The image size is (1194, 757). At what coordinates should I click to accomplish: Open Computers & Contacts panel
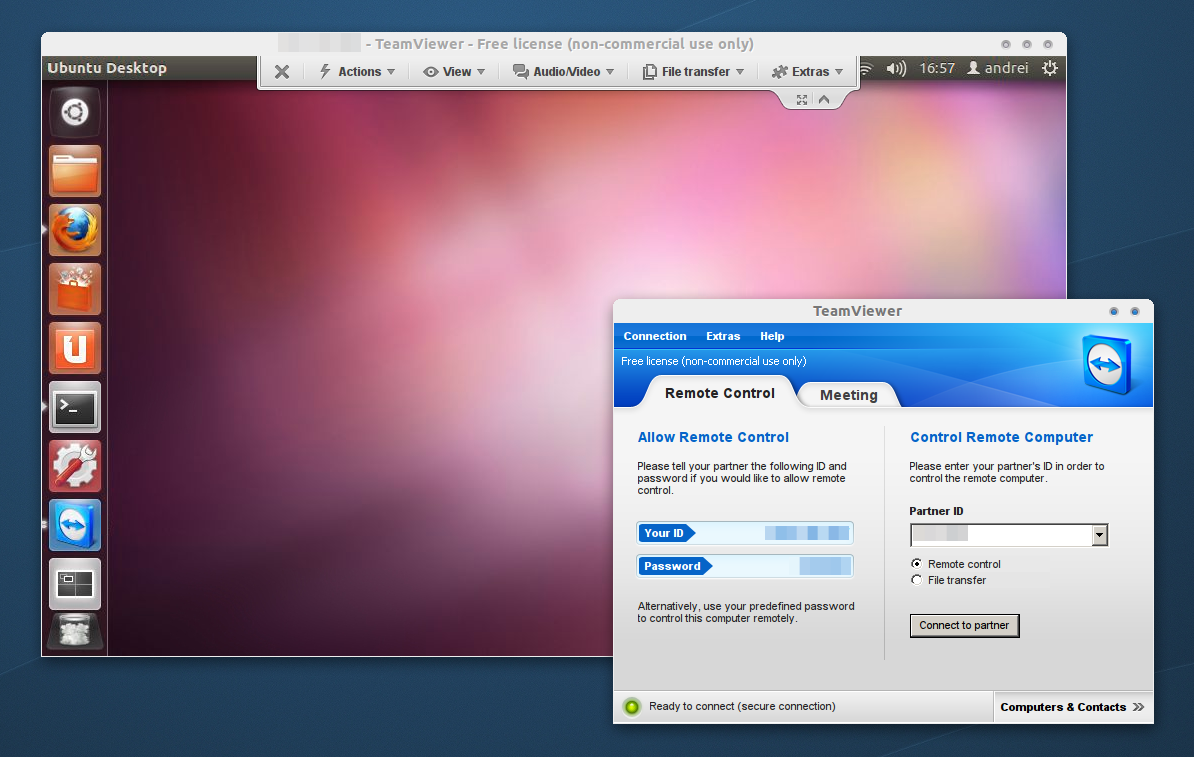1072,707
